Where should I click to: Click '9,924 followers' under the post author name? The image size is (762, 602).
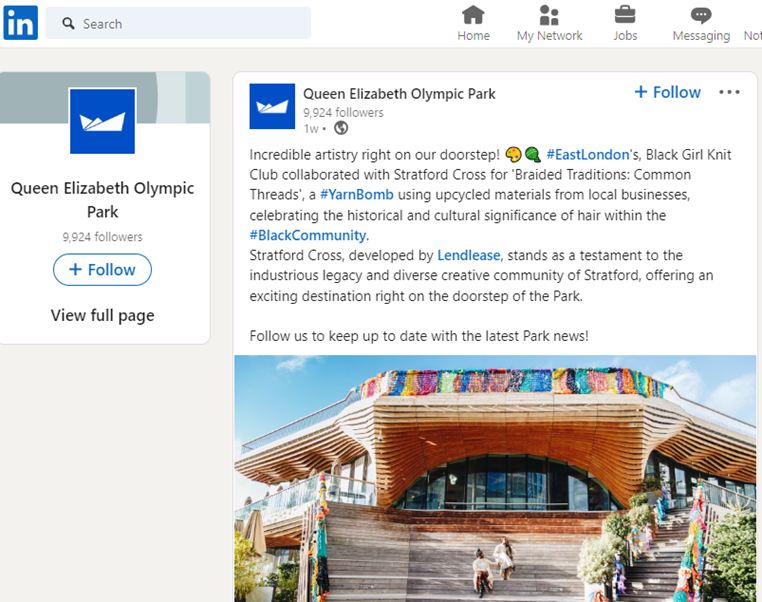click(x=343, y=113)
